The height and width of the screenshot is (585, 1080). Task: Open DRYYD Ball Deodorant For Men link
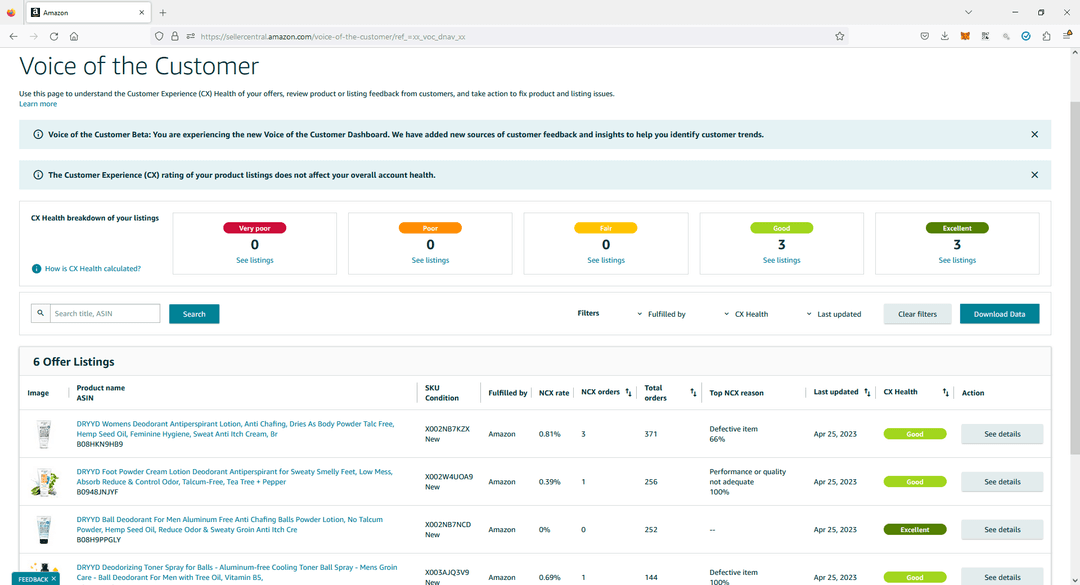coord(229,524)
